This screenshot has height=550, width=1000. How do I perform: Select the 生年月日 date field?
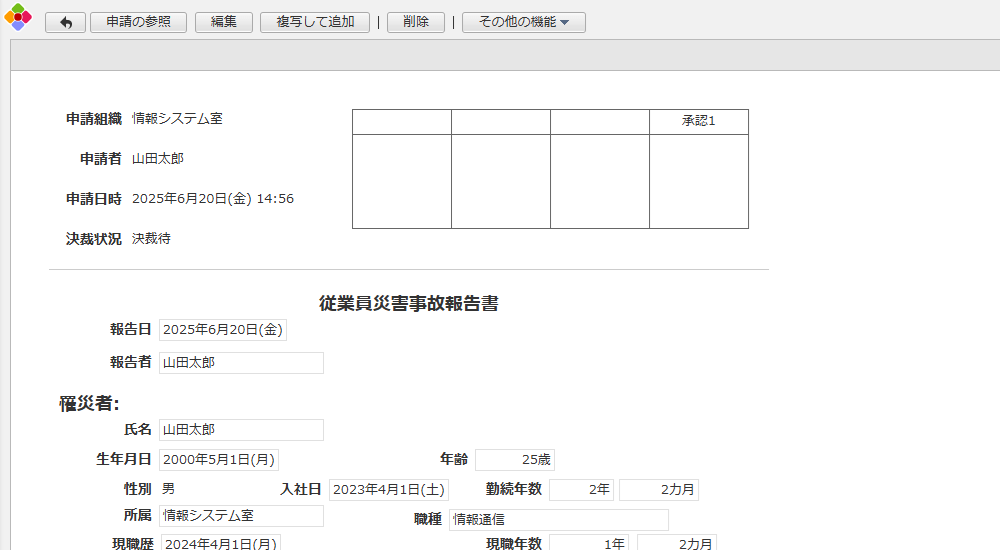(x=219, y=460)
